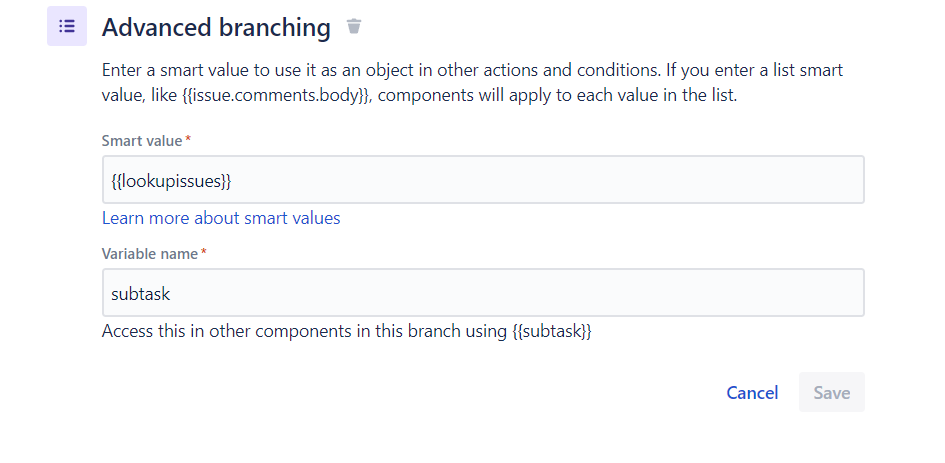Click the description paragraph starting Enter a smart value

pos(472,83)
